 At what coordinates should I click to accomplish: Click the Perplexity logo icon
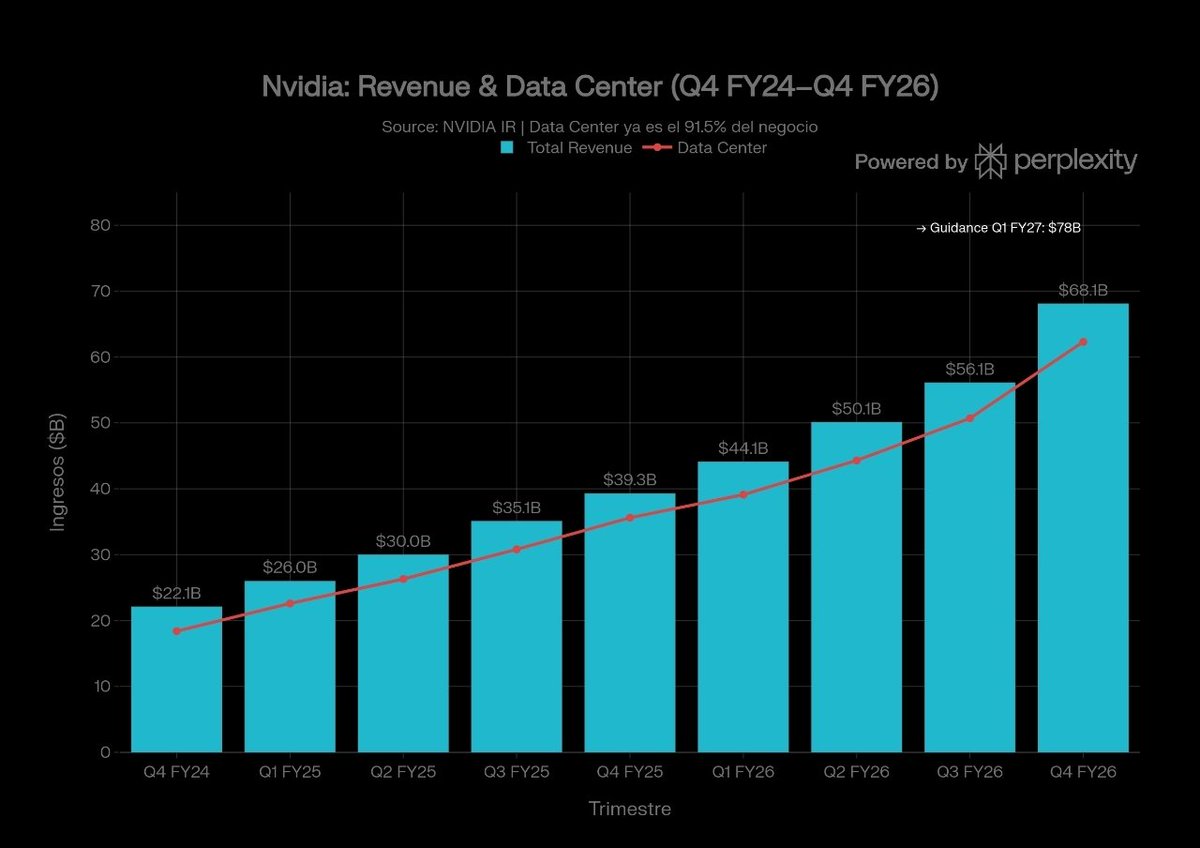(991, 161)
